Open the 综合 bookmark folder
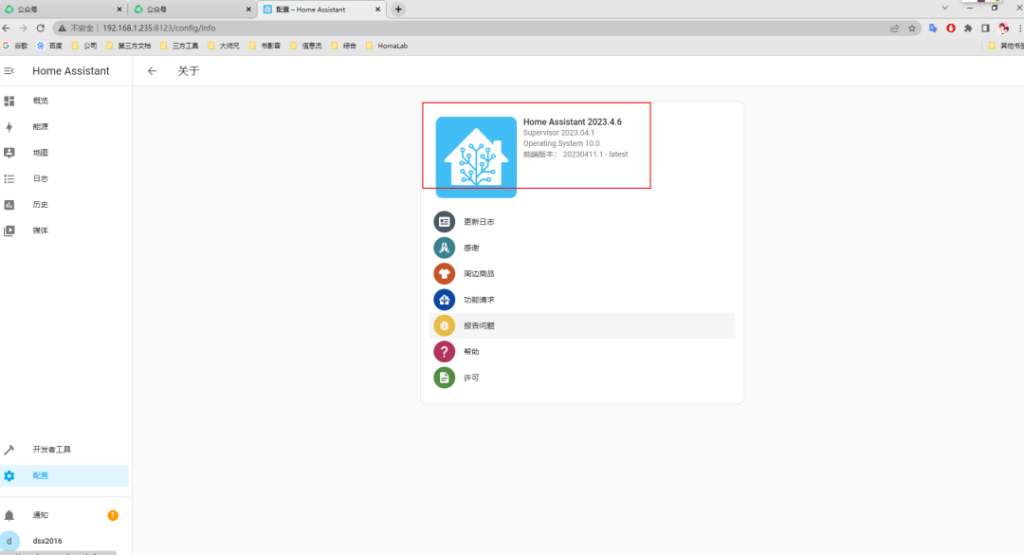This screenshot has width=1024, height=555. [x=344, y=46]
